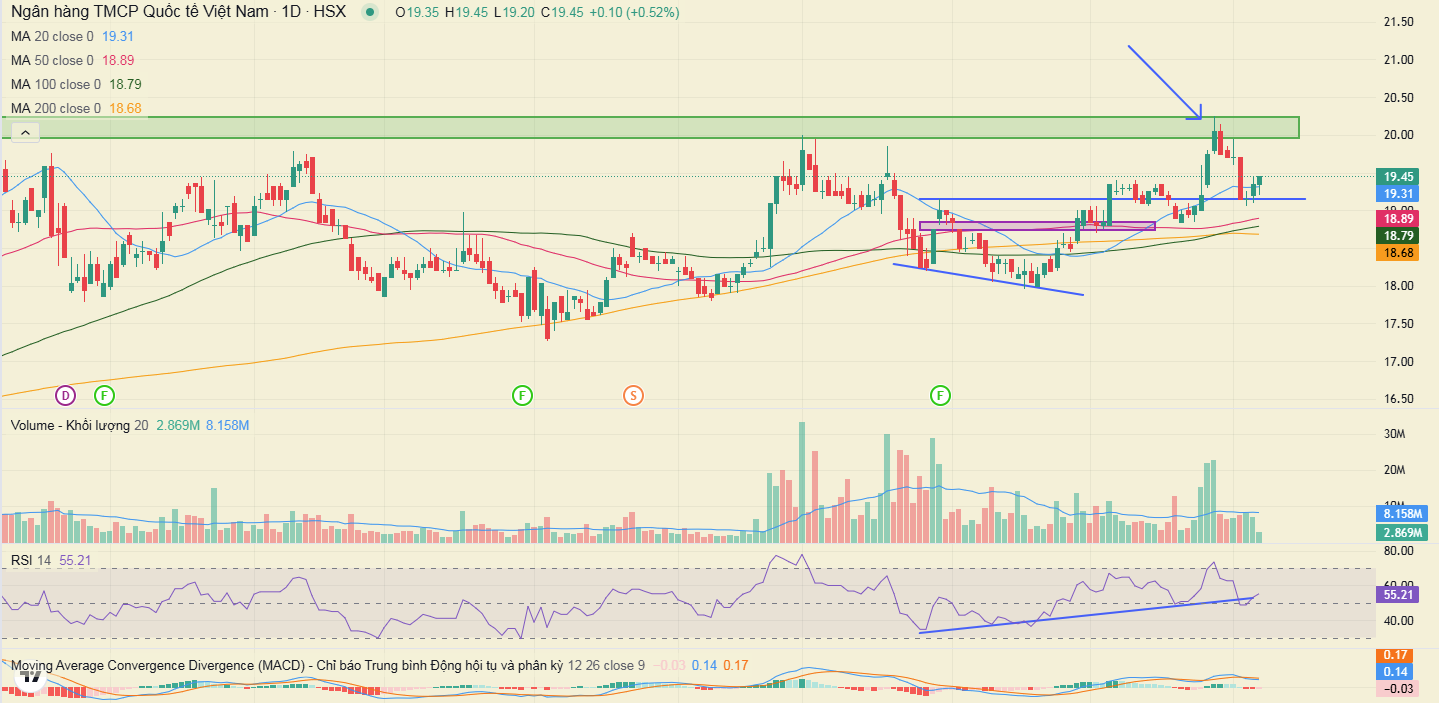
Task: Select the Volume - Khối lượng 20 legend
Action: [79, 425]
